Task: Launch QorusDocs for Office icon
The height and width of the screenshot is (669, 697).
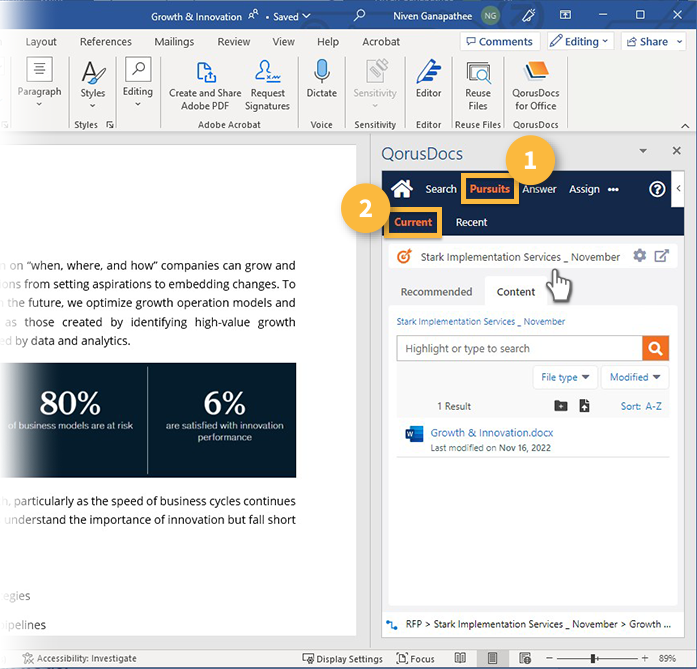Action: 536,71
